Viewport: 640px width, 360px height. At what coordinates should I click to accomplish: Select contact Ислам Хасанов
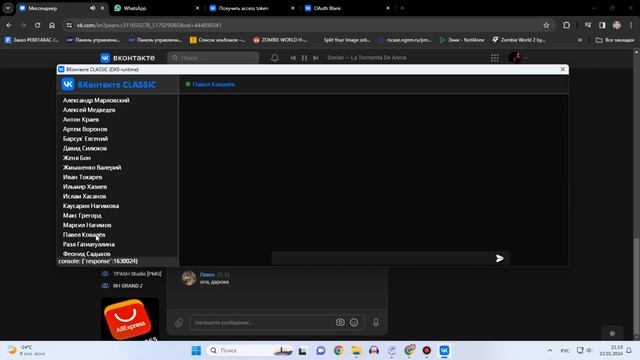pos(84,196)
